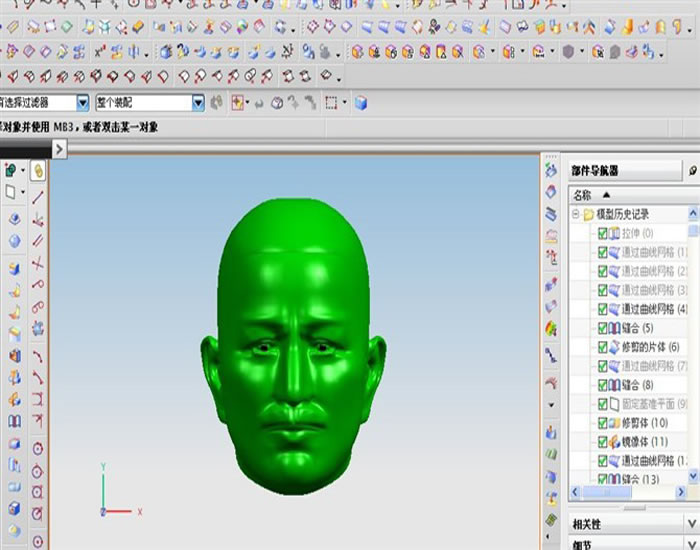Image resolution: width=700 pixels, height=550 pixels.
Task: Click the 名称 column header
Action: point(582,195)
